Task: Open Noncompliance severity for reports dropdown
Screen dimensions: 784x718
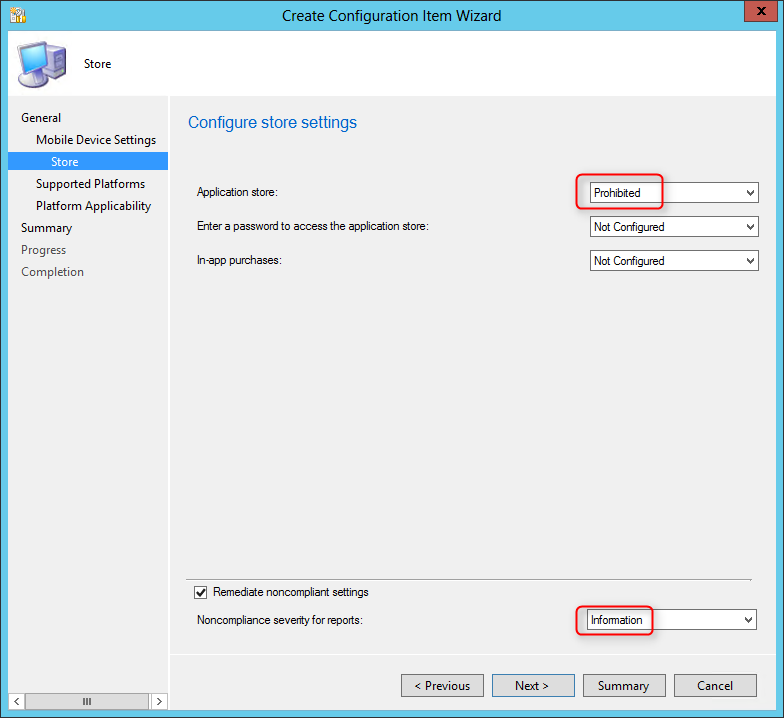Action: [672, 620]
